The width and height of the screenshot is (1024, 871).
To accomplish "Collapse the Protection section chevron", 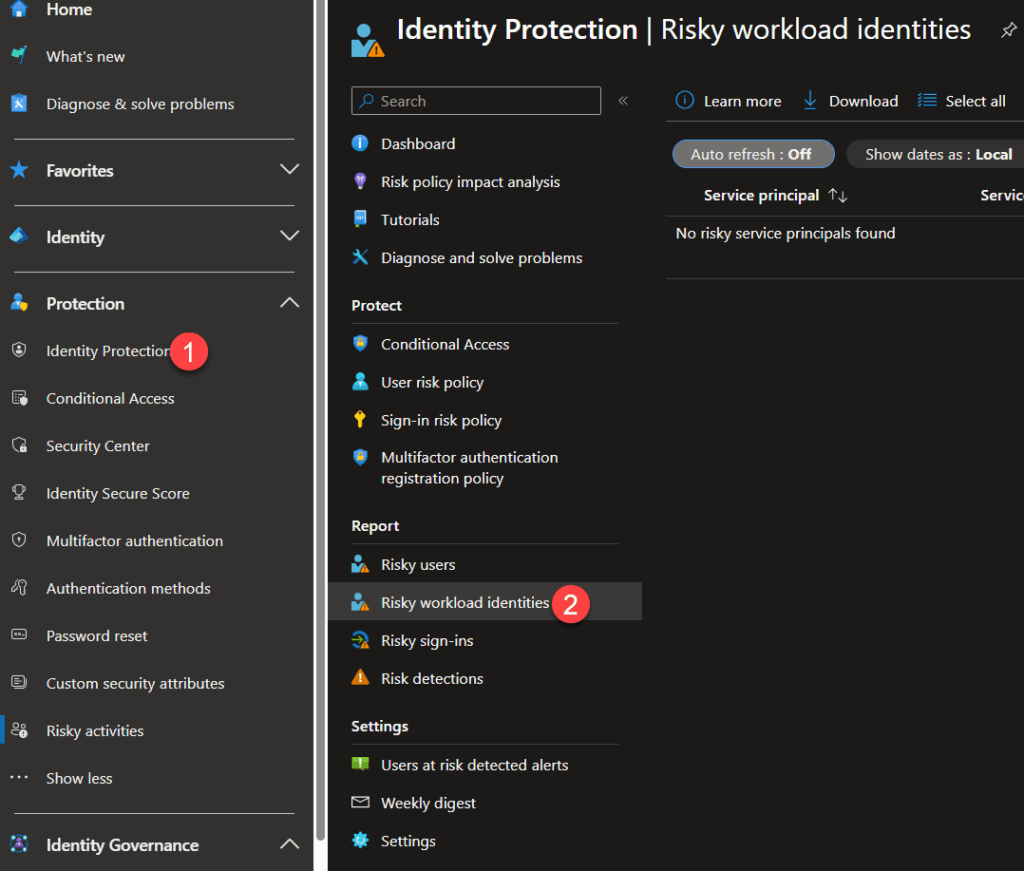I will click(x=289, y=303).
